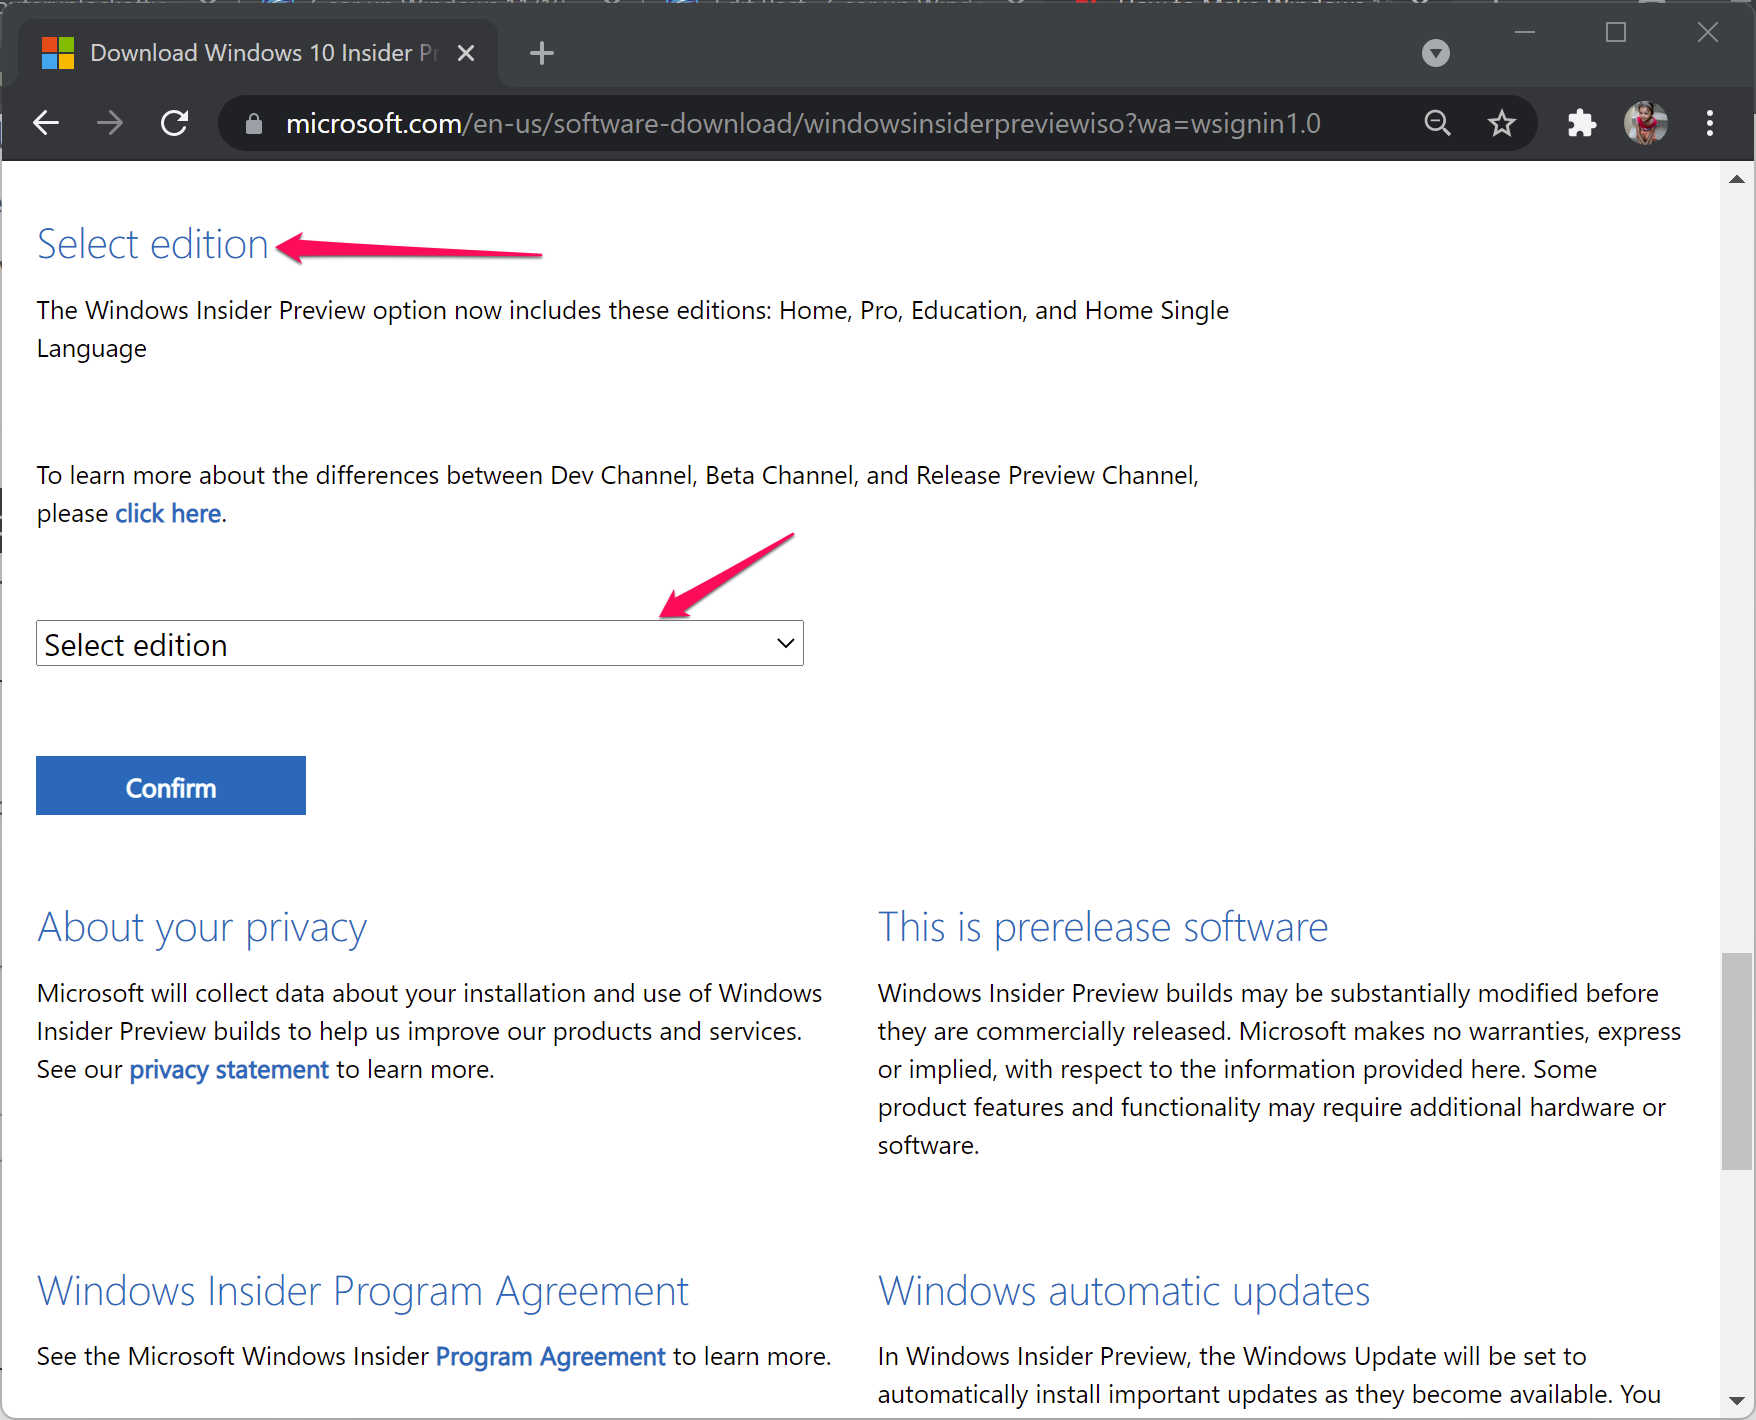
Task: Follow the 'click here' channel link
Action: click(x=168, y=513)
